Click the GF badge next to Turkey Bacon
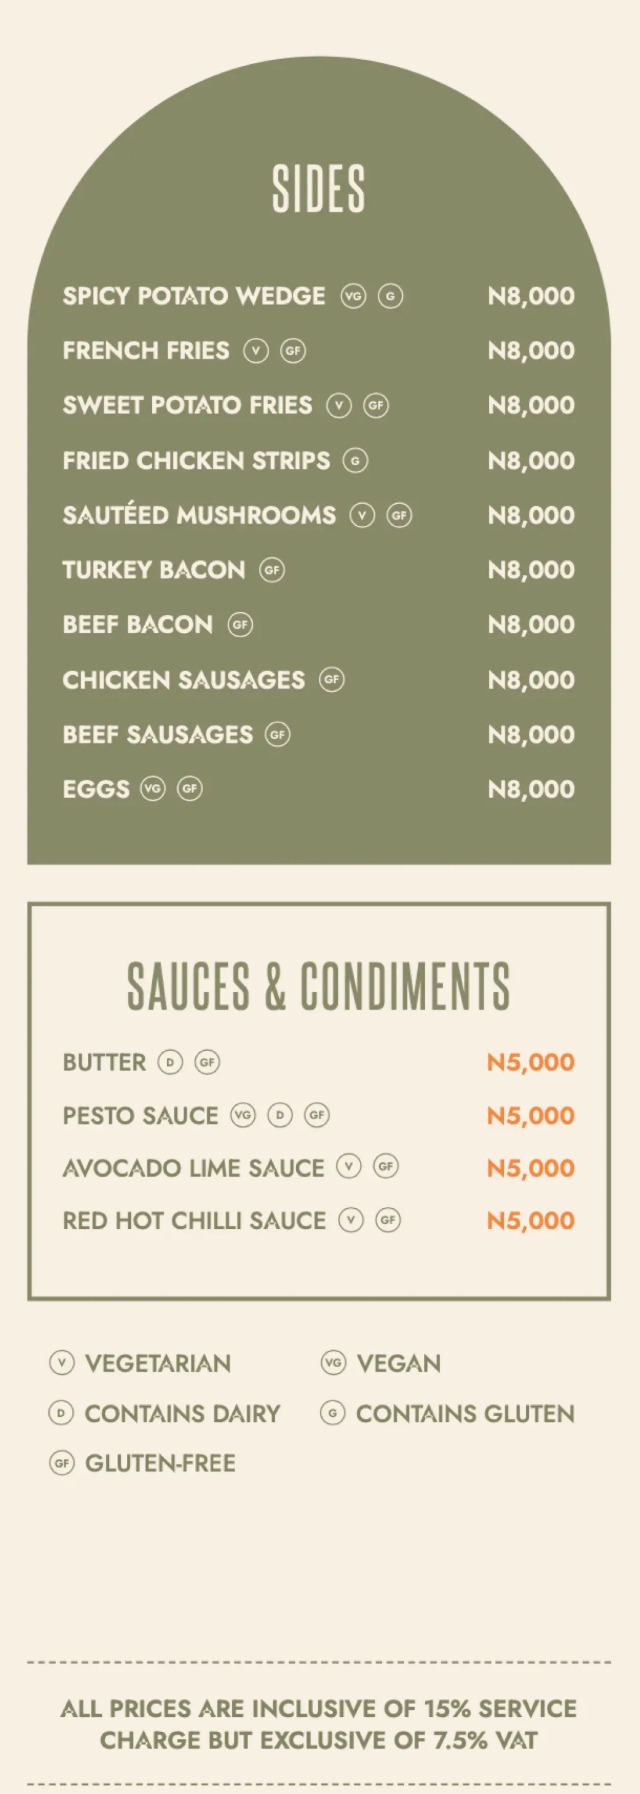640x1794 pixels. point(272,570)
